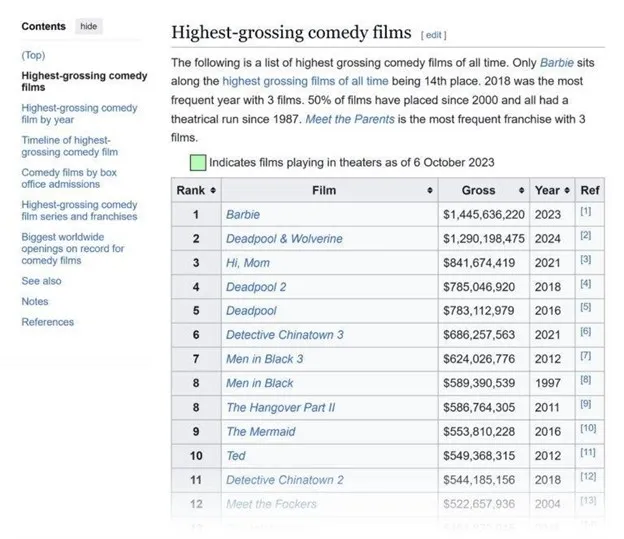Go to Highest-grossing comedy film by year

pyautogui.click(x=79, y=114)
